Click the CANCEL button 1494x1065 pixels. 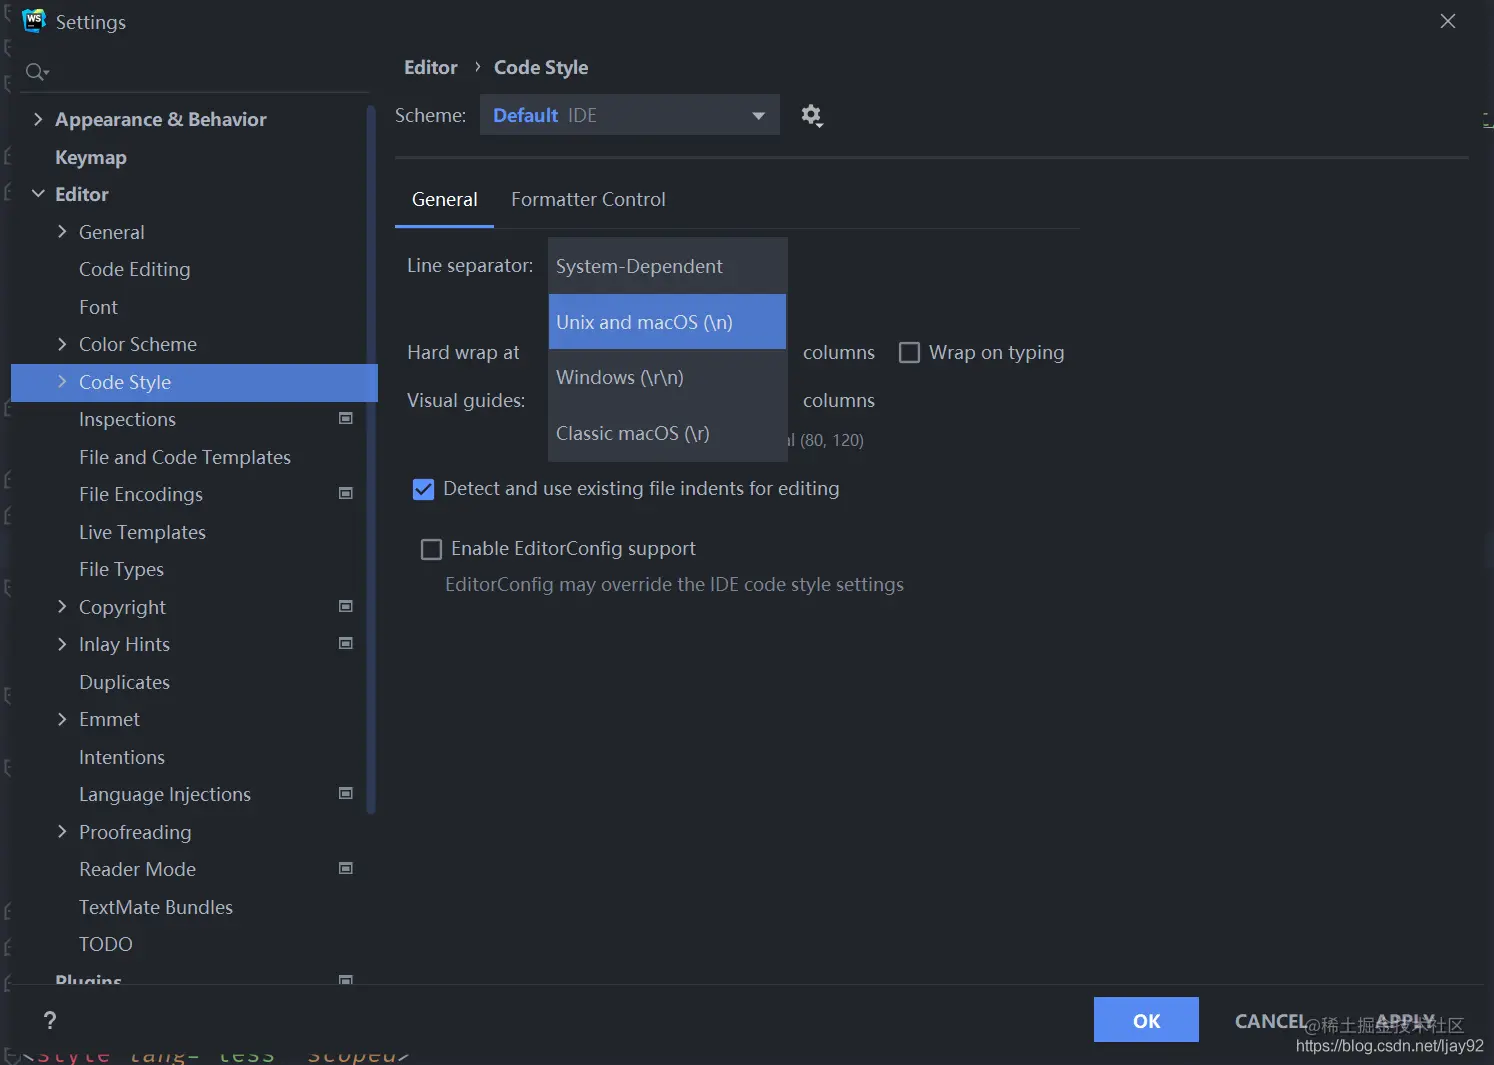point(1270,1021)
